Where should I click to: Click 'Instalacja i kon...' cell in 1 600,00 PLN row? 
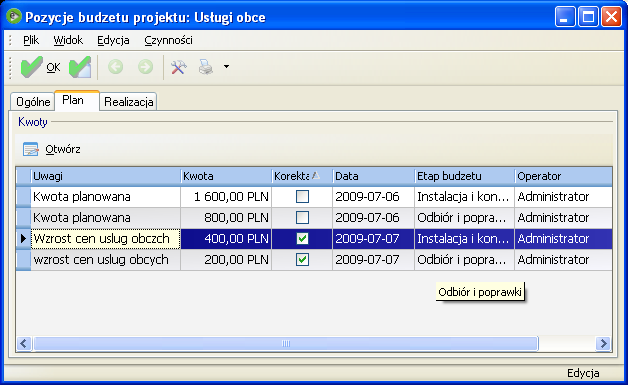465,197
